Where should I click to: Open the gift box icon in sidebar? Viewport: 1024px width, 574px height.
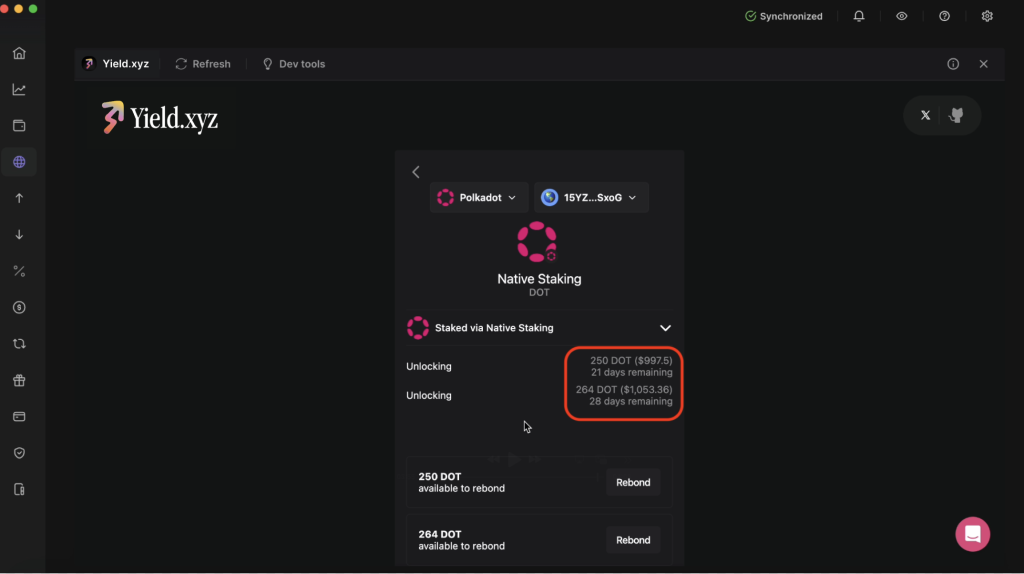click(19, 380)
